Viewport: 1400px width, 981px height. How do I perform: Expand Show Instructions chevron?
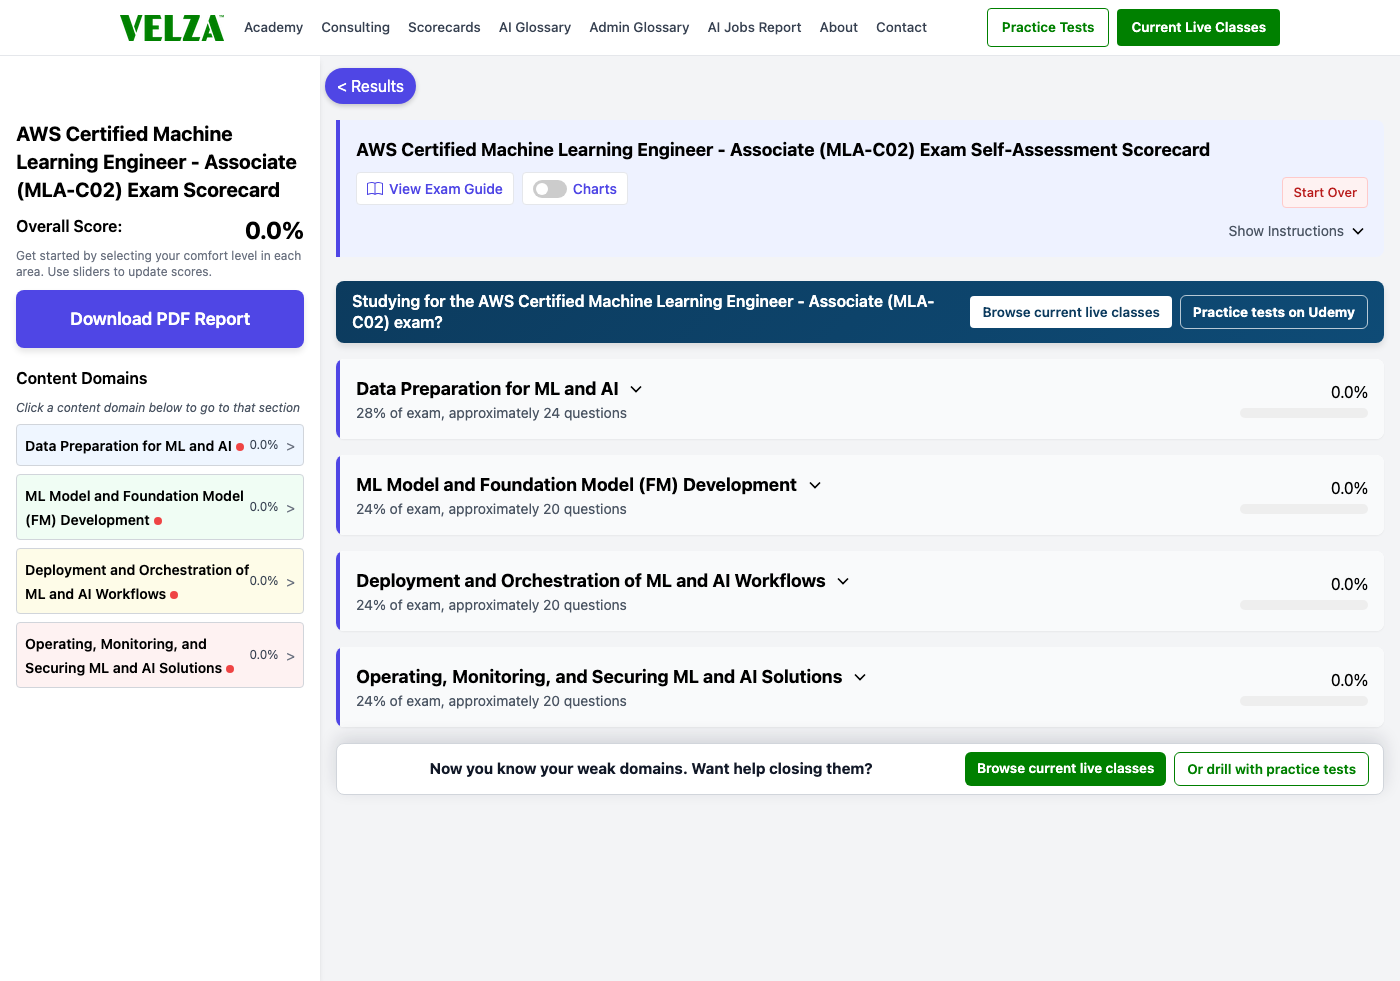1358,231
